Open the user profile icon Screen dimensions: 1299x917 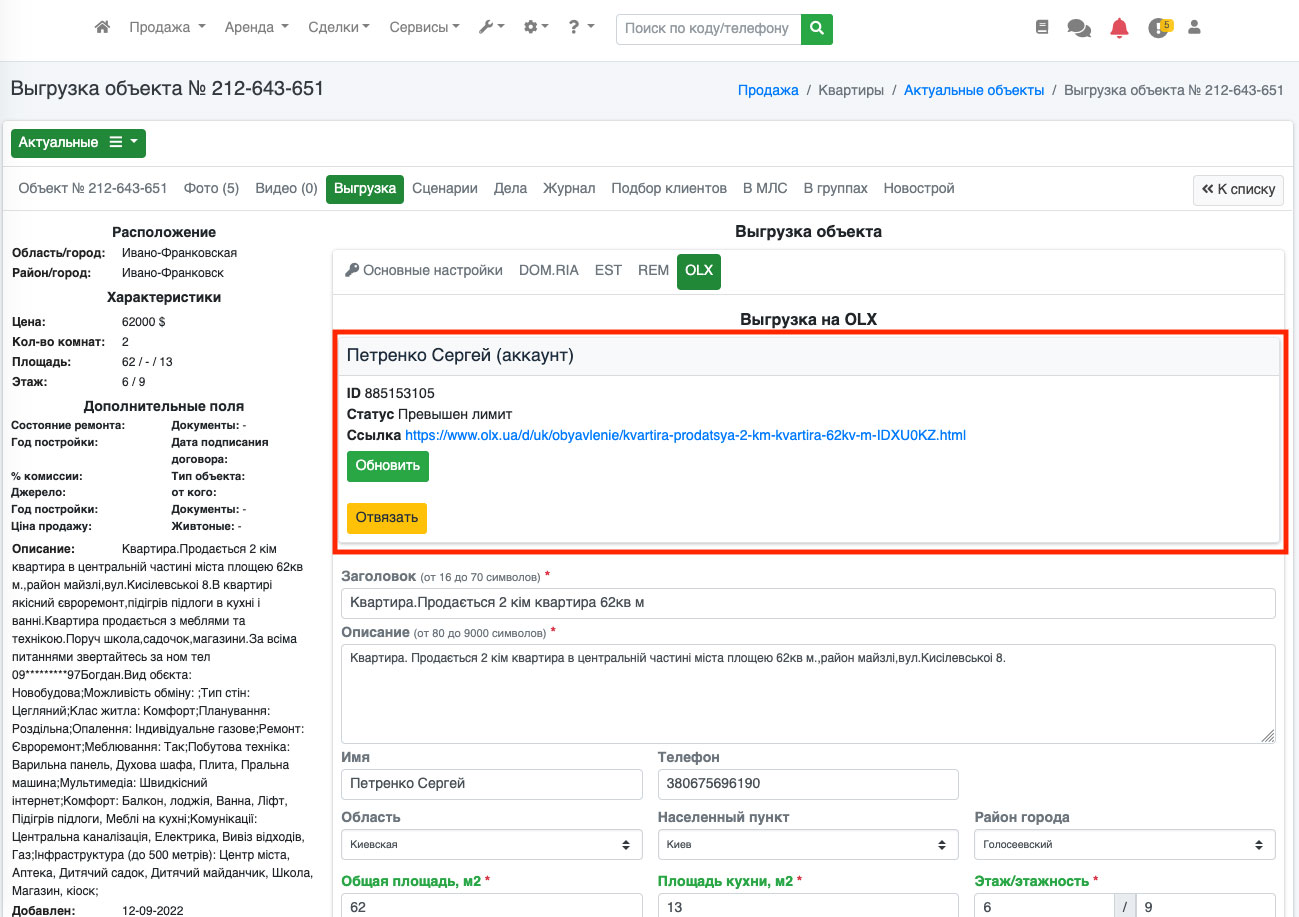point(1194,28)
